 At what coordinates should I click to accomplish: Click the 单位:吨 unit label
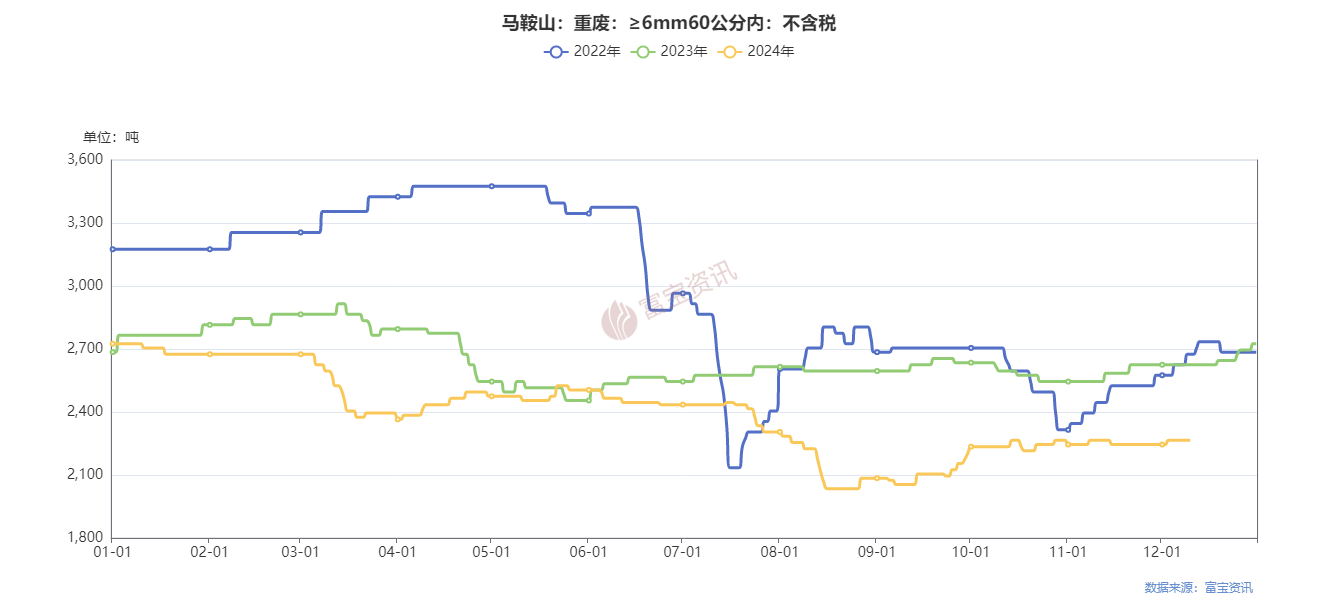tap(111, 137)
